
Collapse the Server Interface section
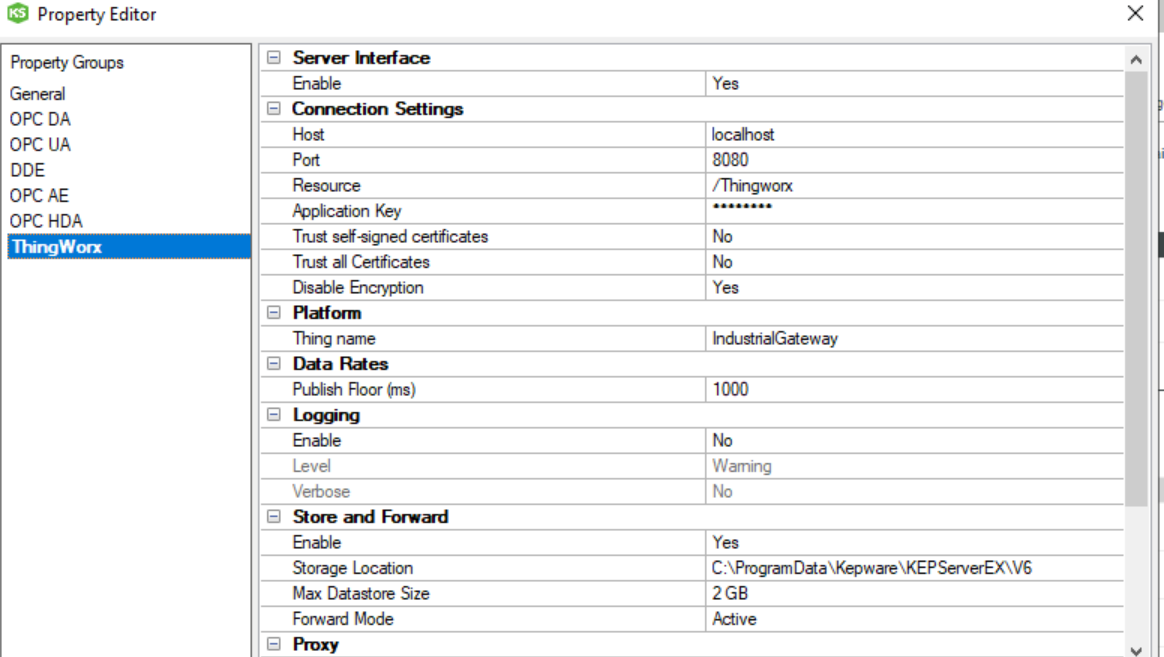pyautogui.click(x=273, y=58)
